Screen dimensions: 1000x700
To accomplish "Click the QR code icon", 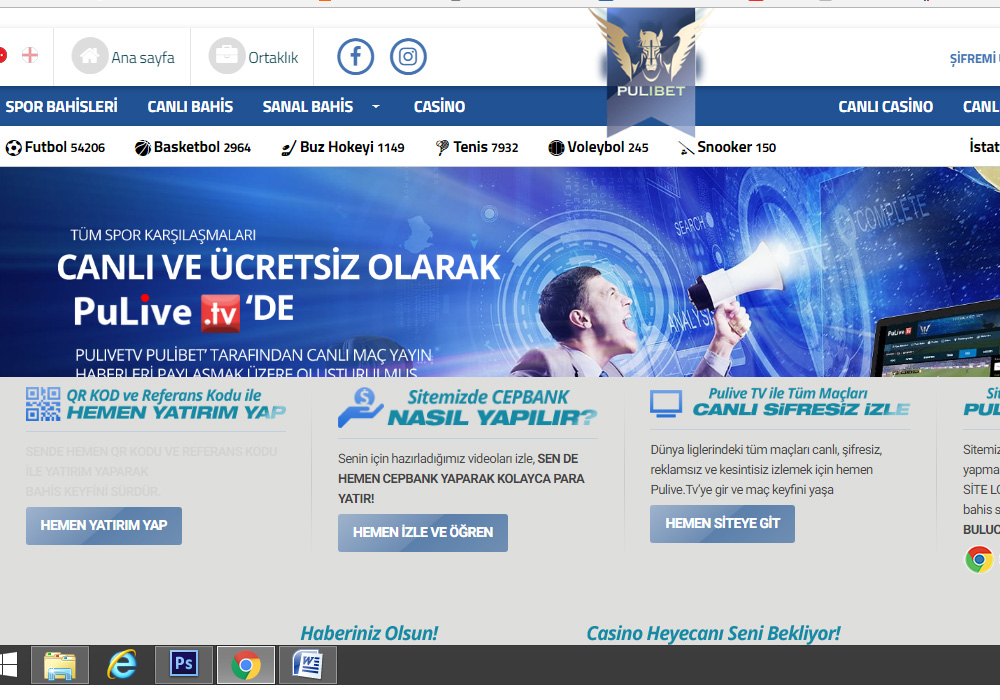I will (x=43, y=404).
